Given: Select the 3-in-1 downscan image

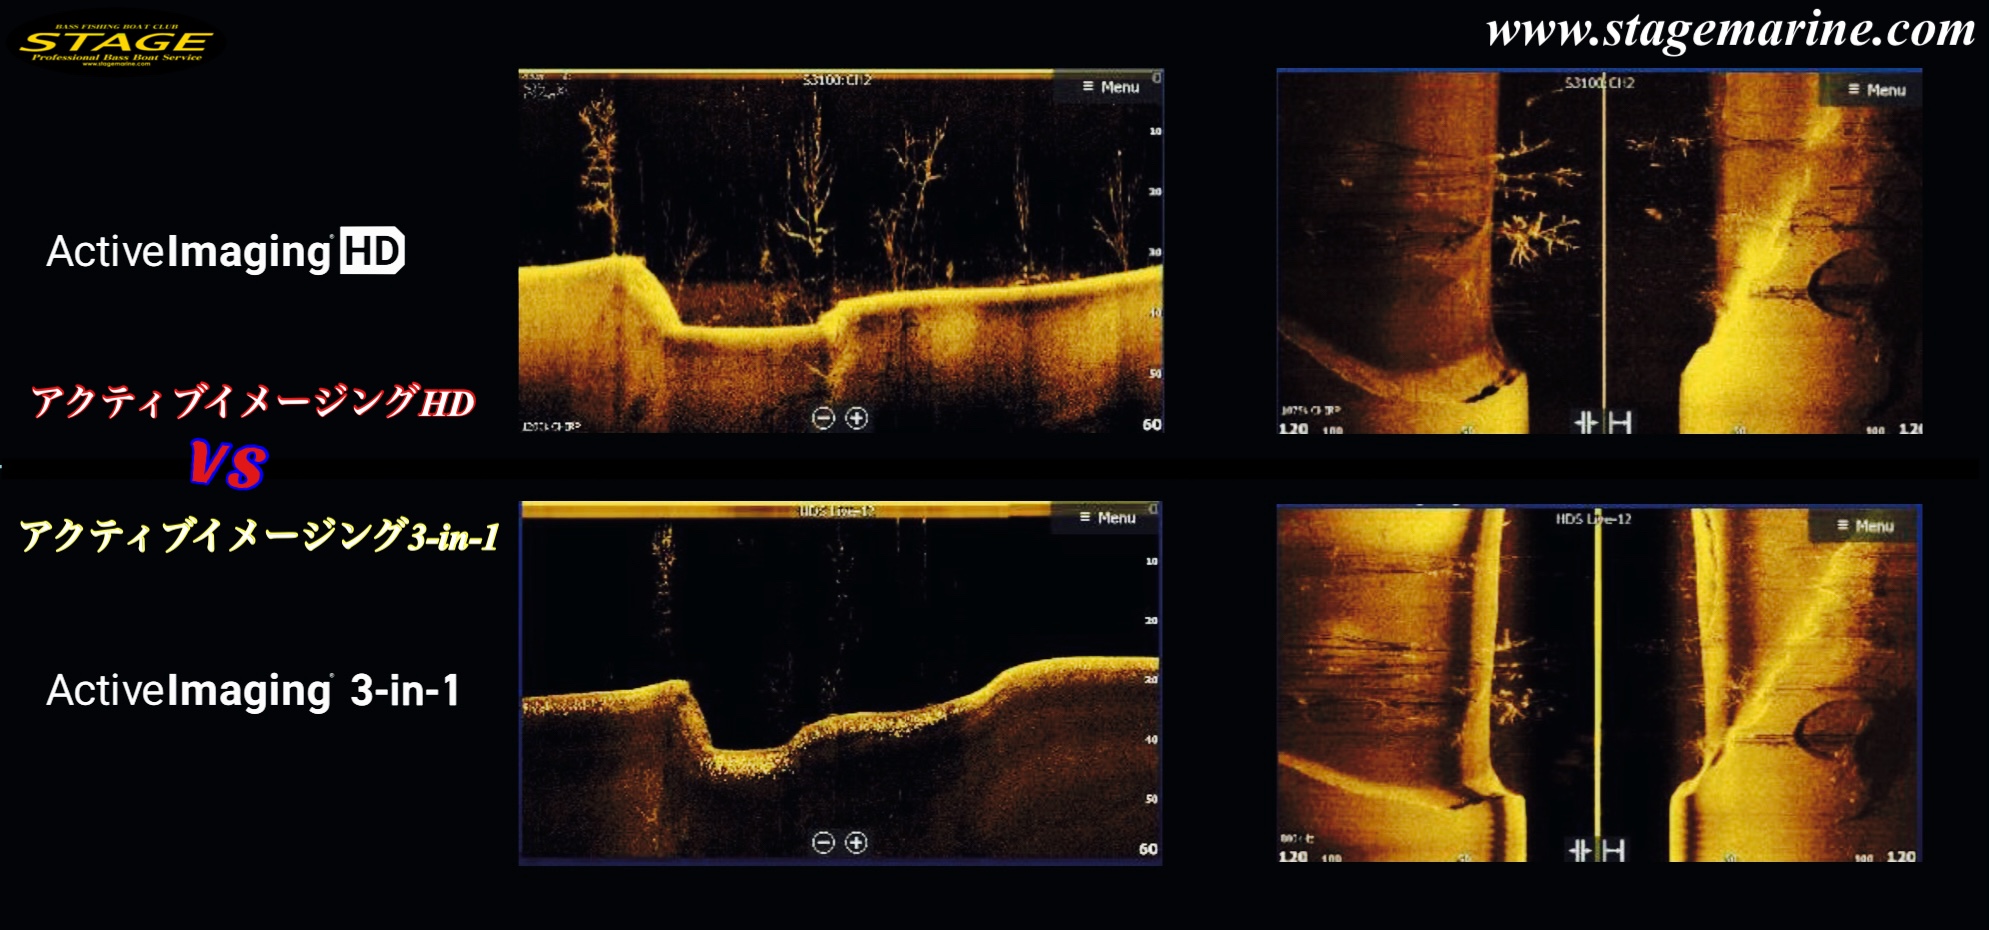Looking at the screenshot, I should [840, 683].
